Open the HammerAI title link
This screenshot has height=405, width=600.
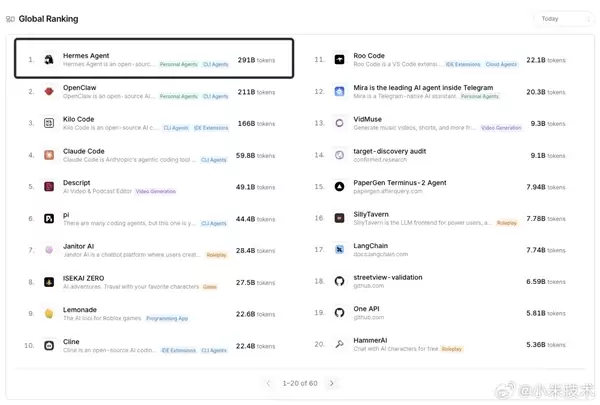(370, 340)
